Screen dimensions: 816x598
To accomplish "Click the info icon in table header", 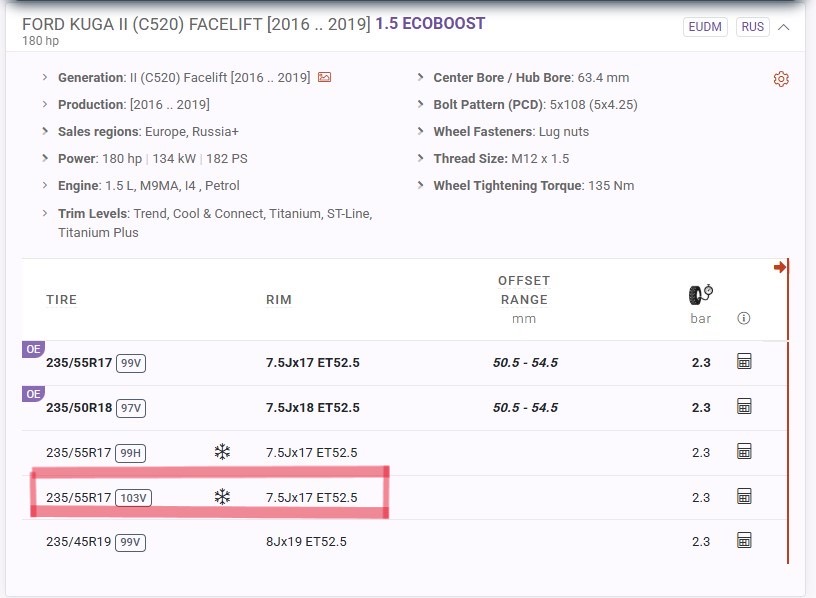I will point(743,318).
